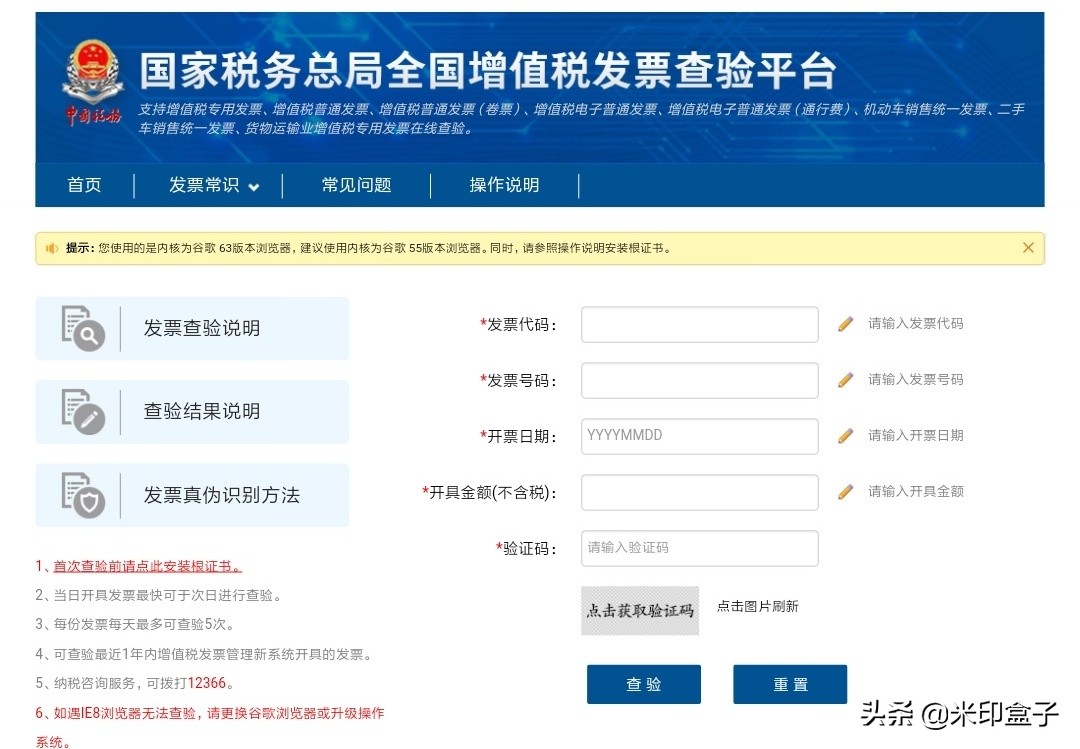Expand the 发票常识 dropdown menu
The image size is (1080, 749).
coord(208,185)
